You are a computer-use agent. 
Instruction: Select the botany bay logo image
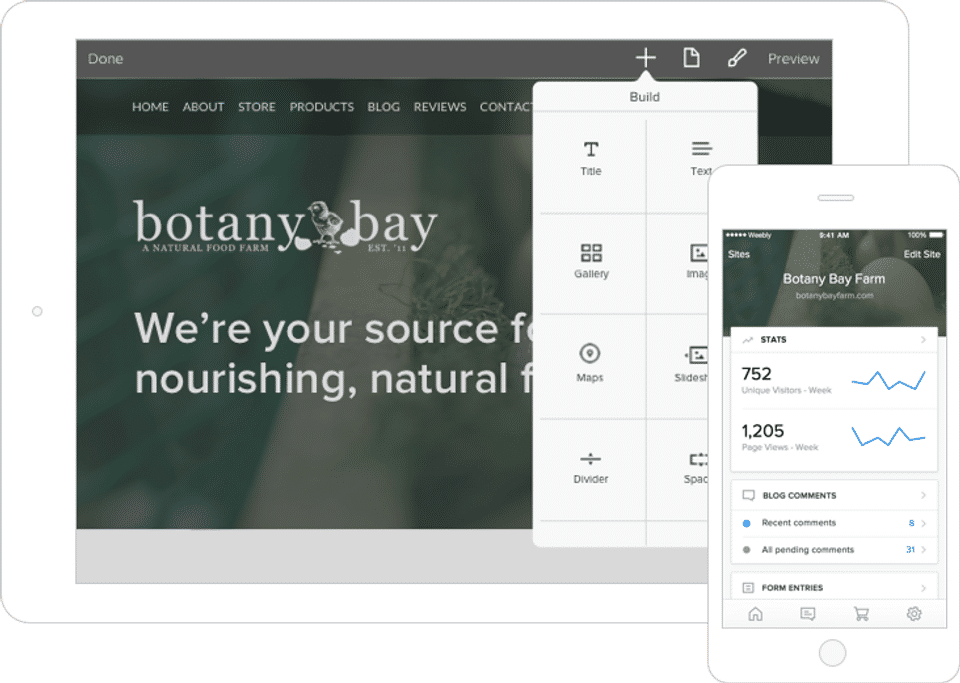(x=285, y=226)
